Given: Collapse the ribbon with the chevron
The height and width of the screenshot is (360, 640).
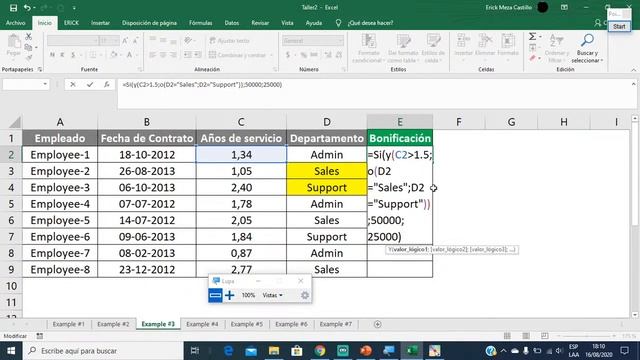Looking at the screenshot, I should click(x=633, y=70).
